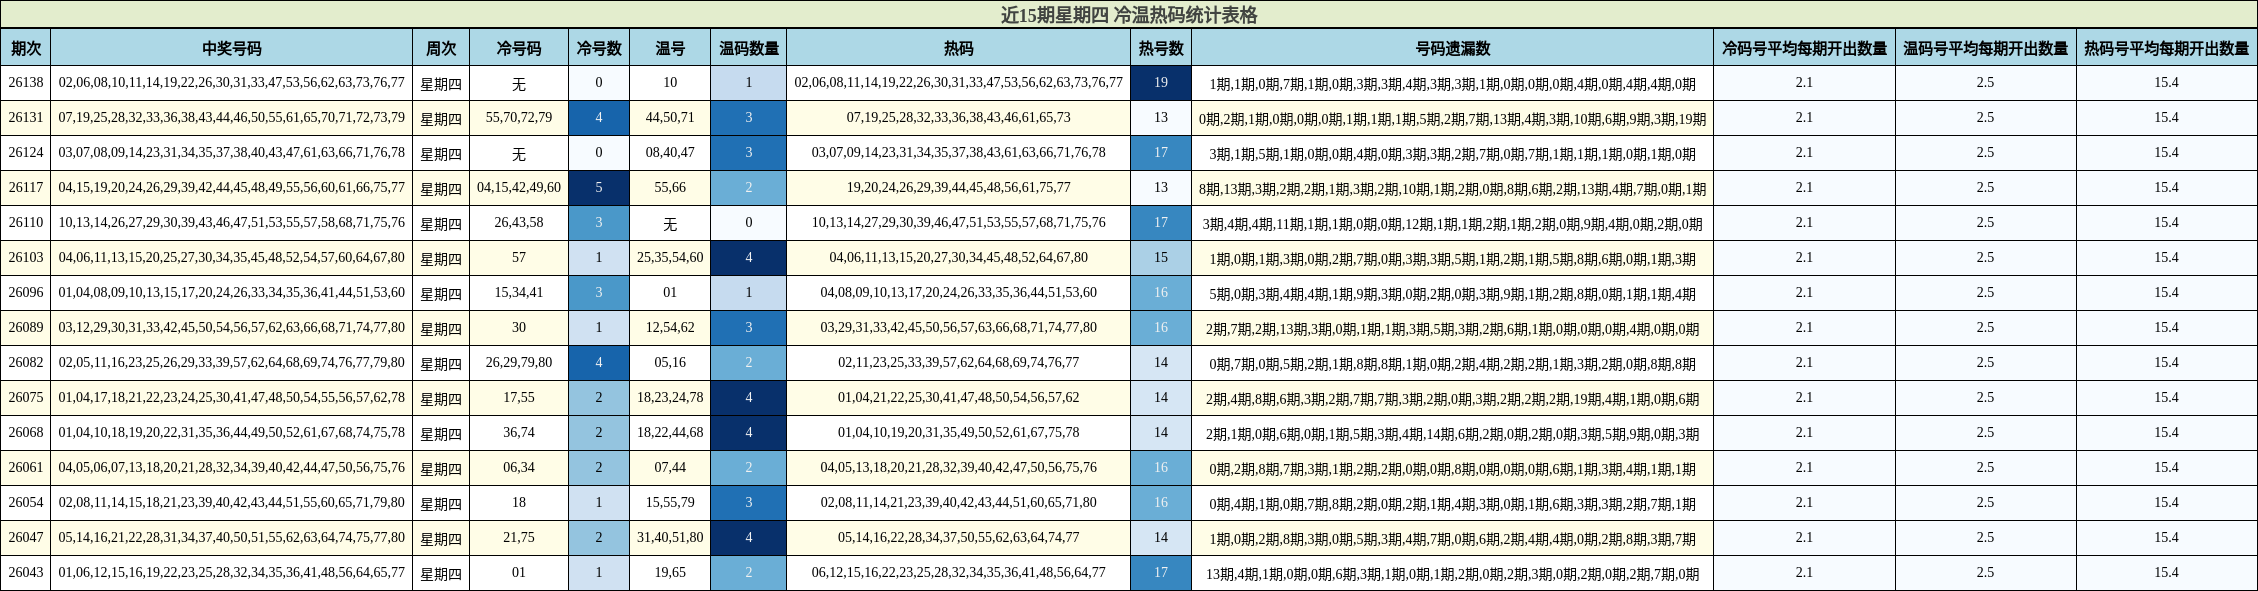2258x591 pixels.
Task: Click cold numbers 55,70,72,79 cell
Action: coord(519,118)
